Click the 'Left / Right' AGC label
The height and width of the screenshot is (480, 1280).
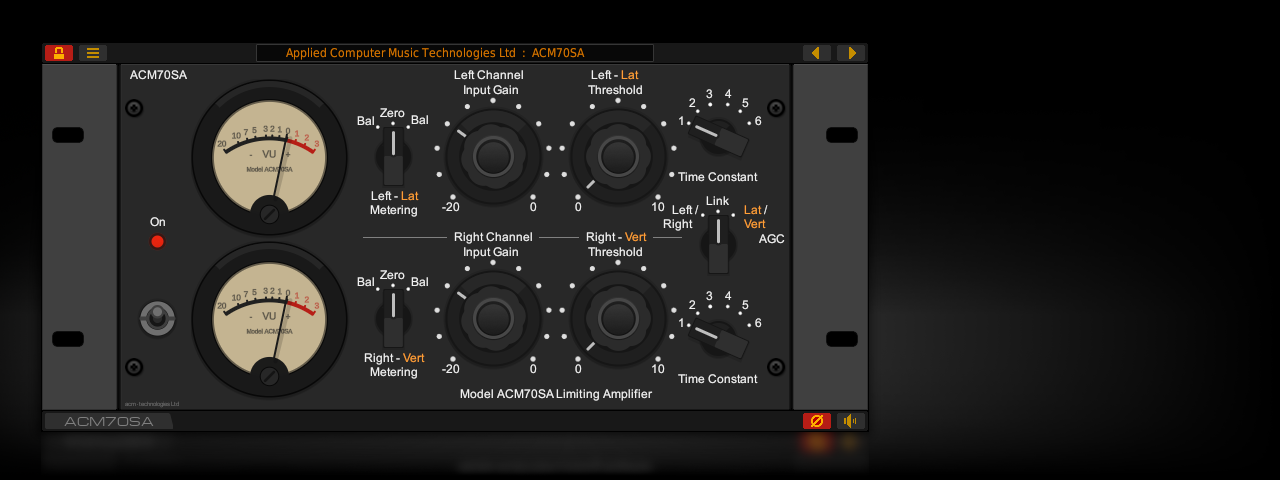682,217
